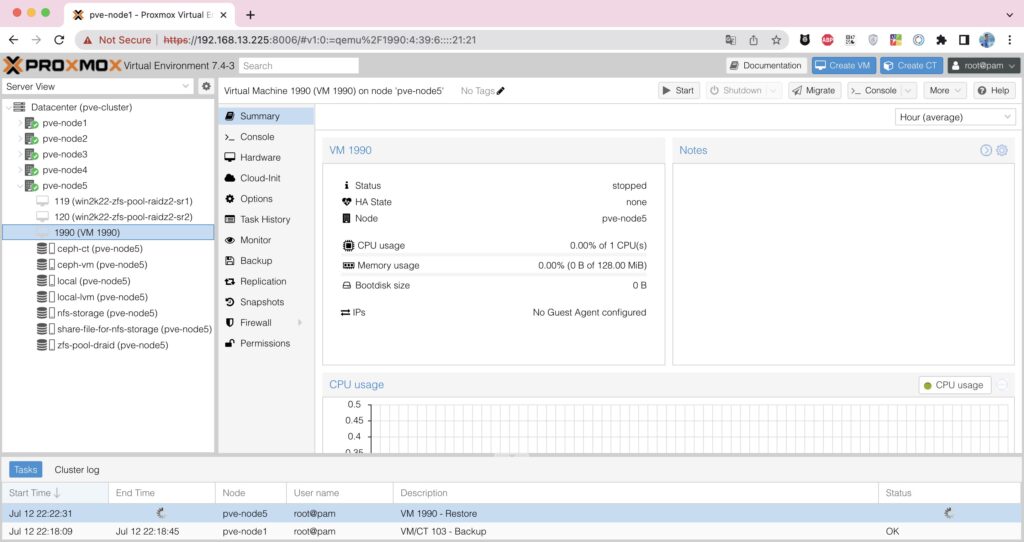Select nfs-storage (pve-node5) storage
Screen dimensions: 1024x542
coord(107,313)
